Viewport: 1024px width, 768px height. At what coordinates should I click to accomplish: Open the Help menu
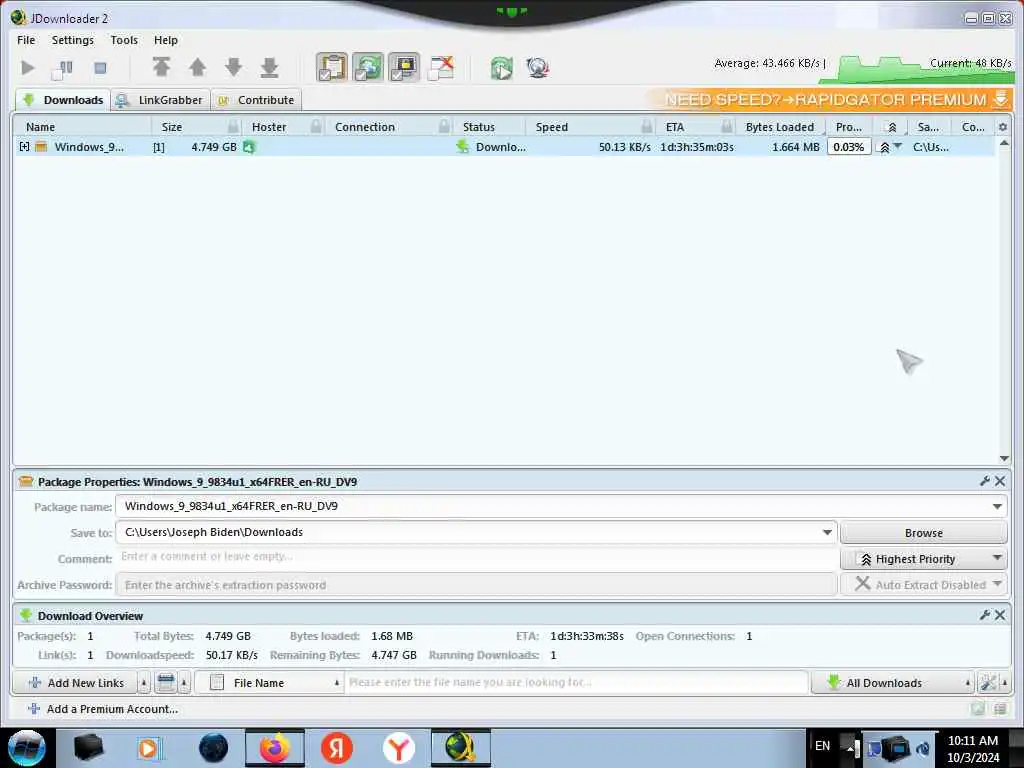(166, 40)
